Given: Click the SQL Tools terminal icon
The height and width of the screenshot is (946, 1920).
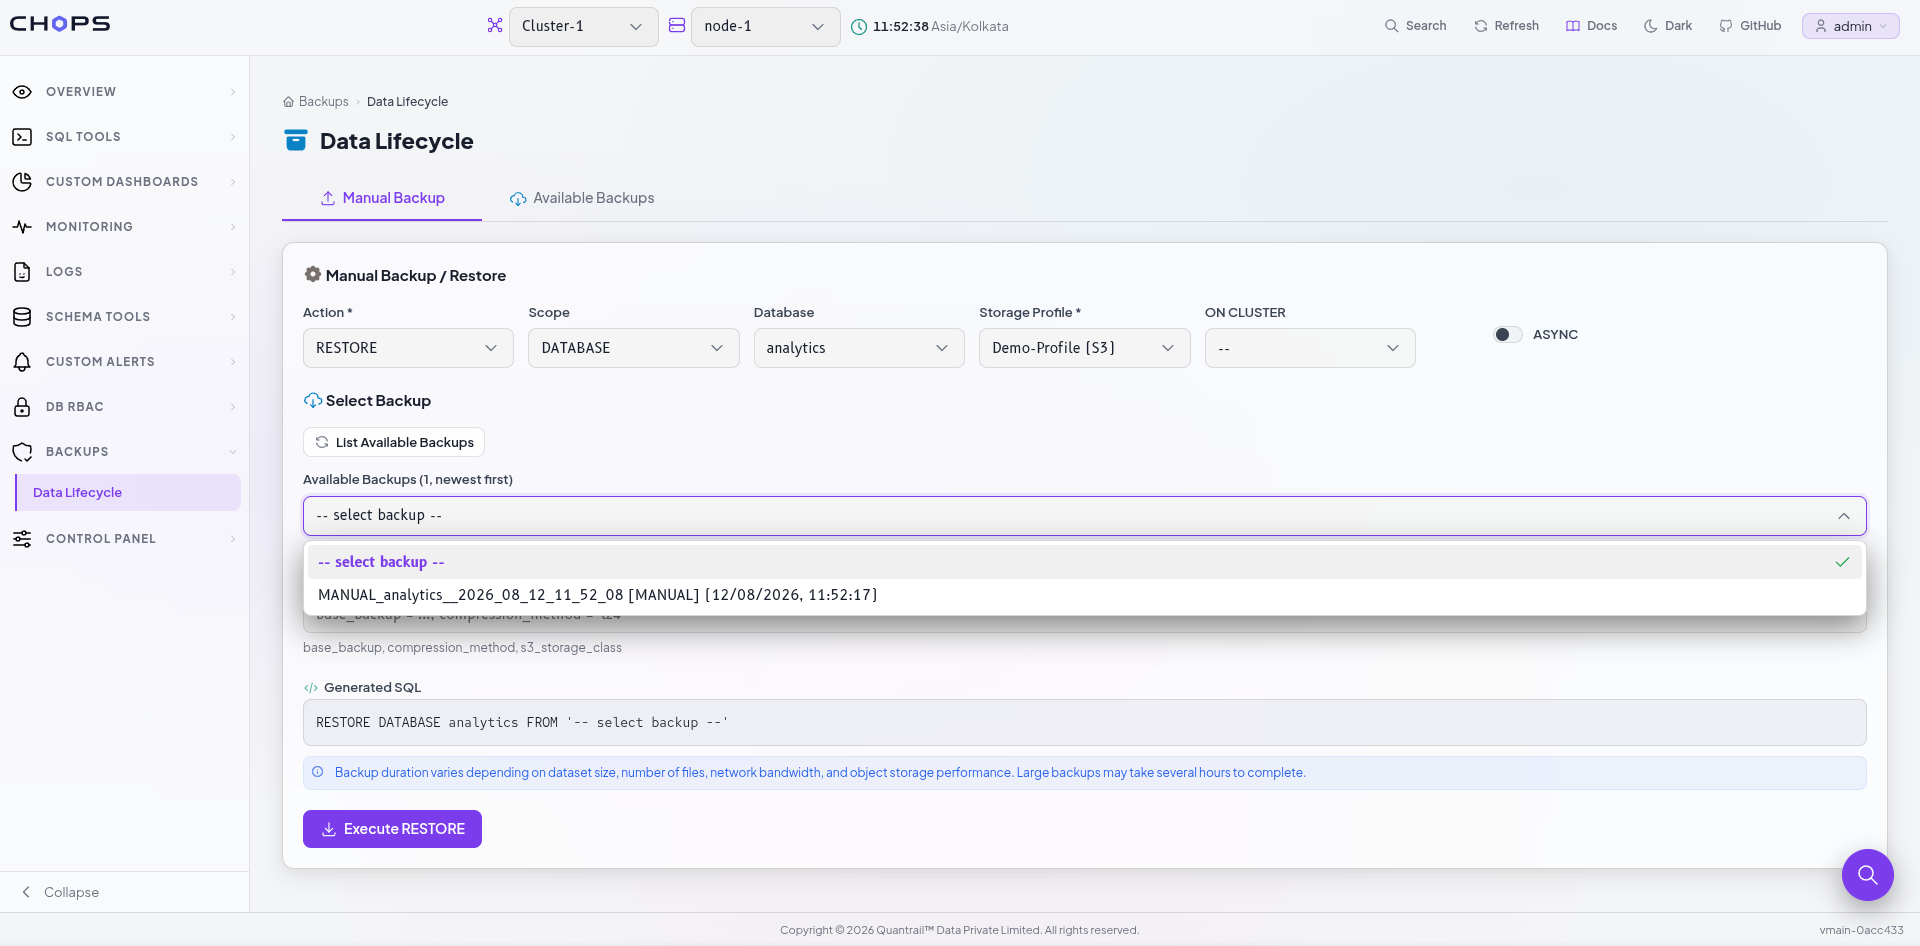Looking at the screenshot, I should point(22,137).
